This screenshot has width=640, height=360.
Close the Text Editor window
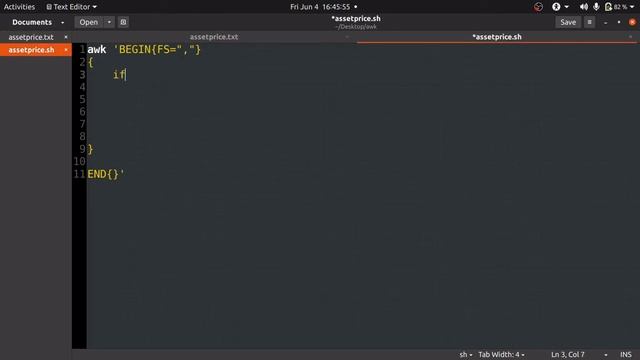pyautogui.click(x=632, y=22)
